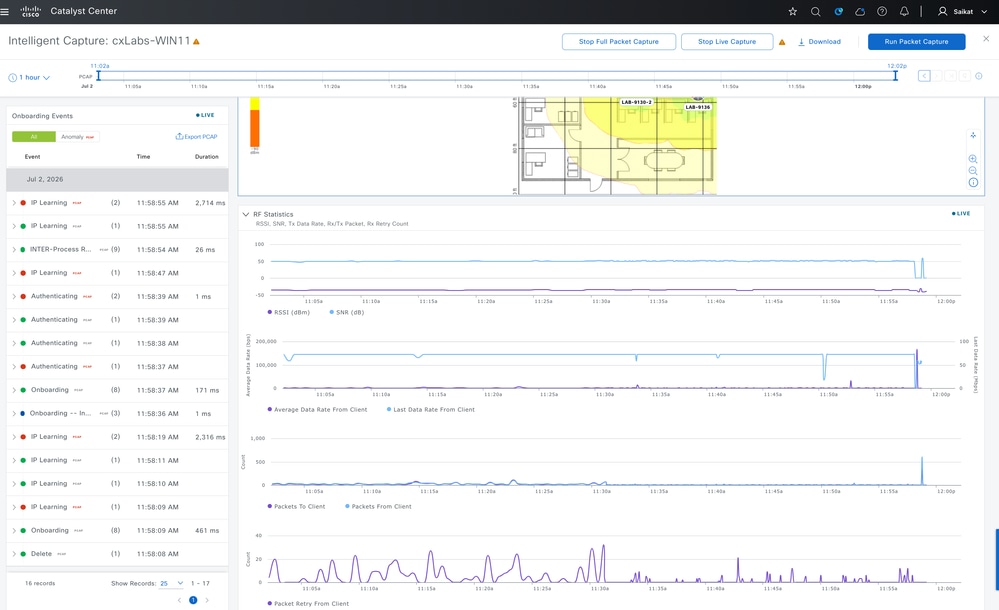This screenshot has height=610, width=999.
Task: Click the floor map zoom out icon
Action: click(x=973, y=171)
